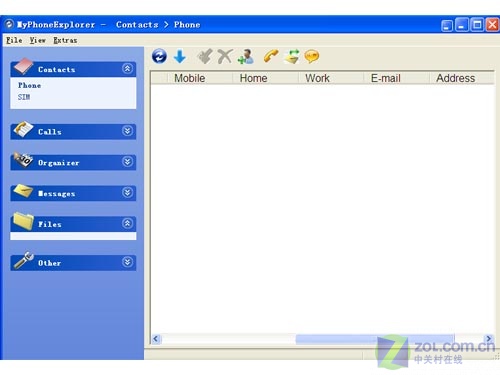Sort by the Home column header

pyautogui.click(x=265, y=78)
